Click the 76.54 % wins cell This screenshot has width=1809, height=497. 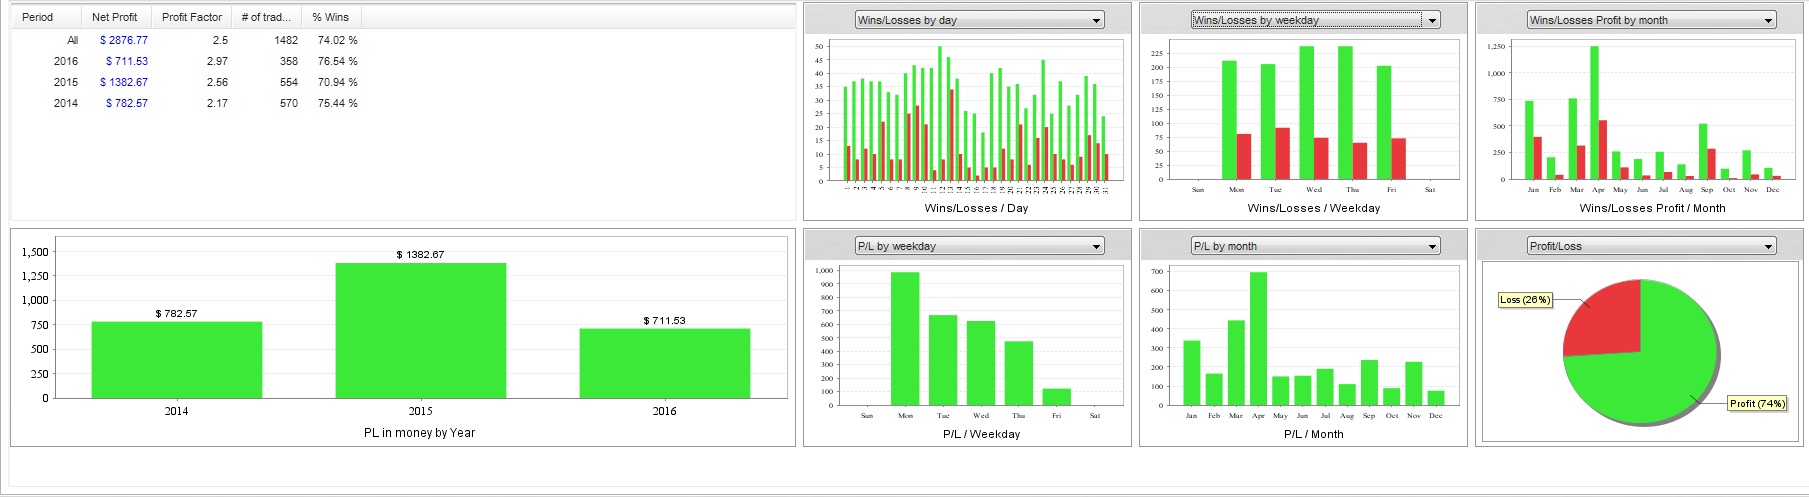click(337, 61)
